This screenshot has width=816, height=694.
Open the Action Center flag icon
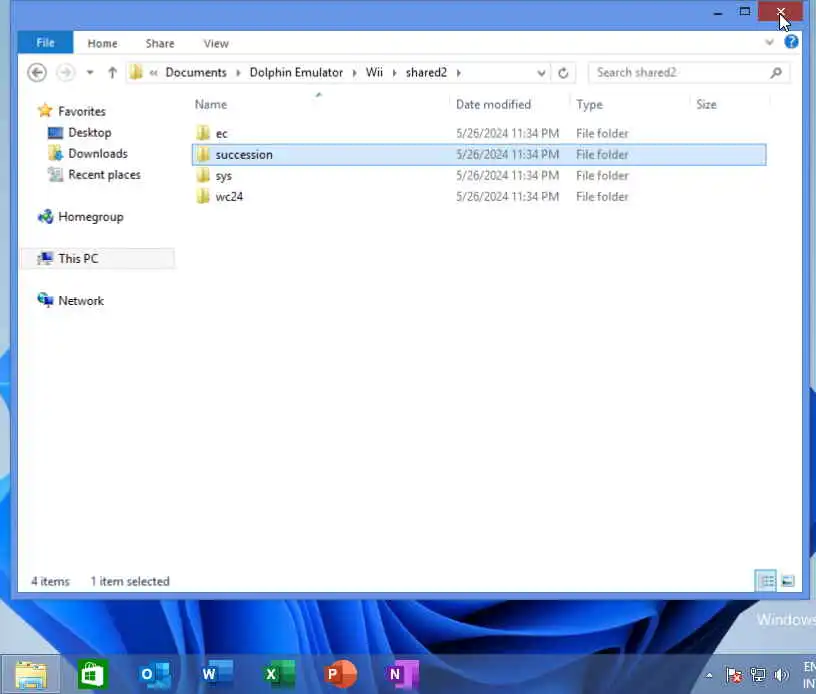734,676
